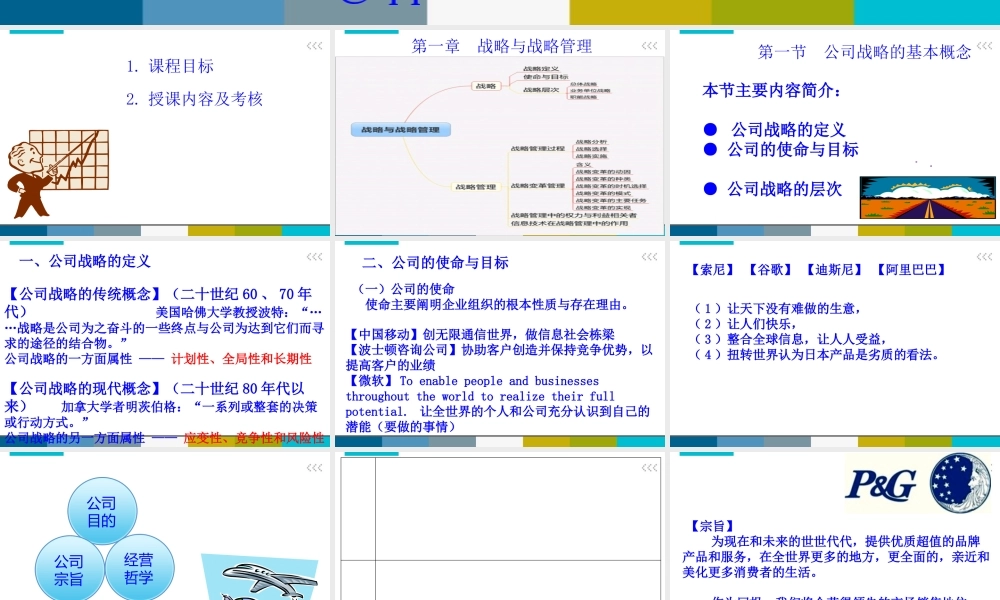Click the <<< icon on the 公司的使命与目标 slide
Image resolution: width=1000 pixels, height=600 pixels.
tap(649, 256)
